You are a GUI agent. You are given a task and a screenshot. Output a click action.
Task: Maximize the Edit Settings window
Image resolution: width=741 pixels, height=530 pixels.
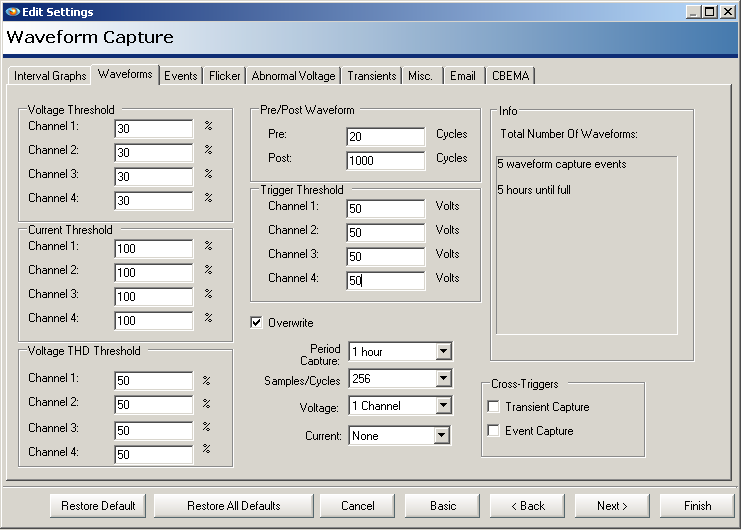710,12
